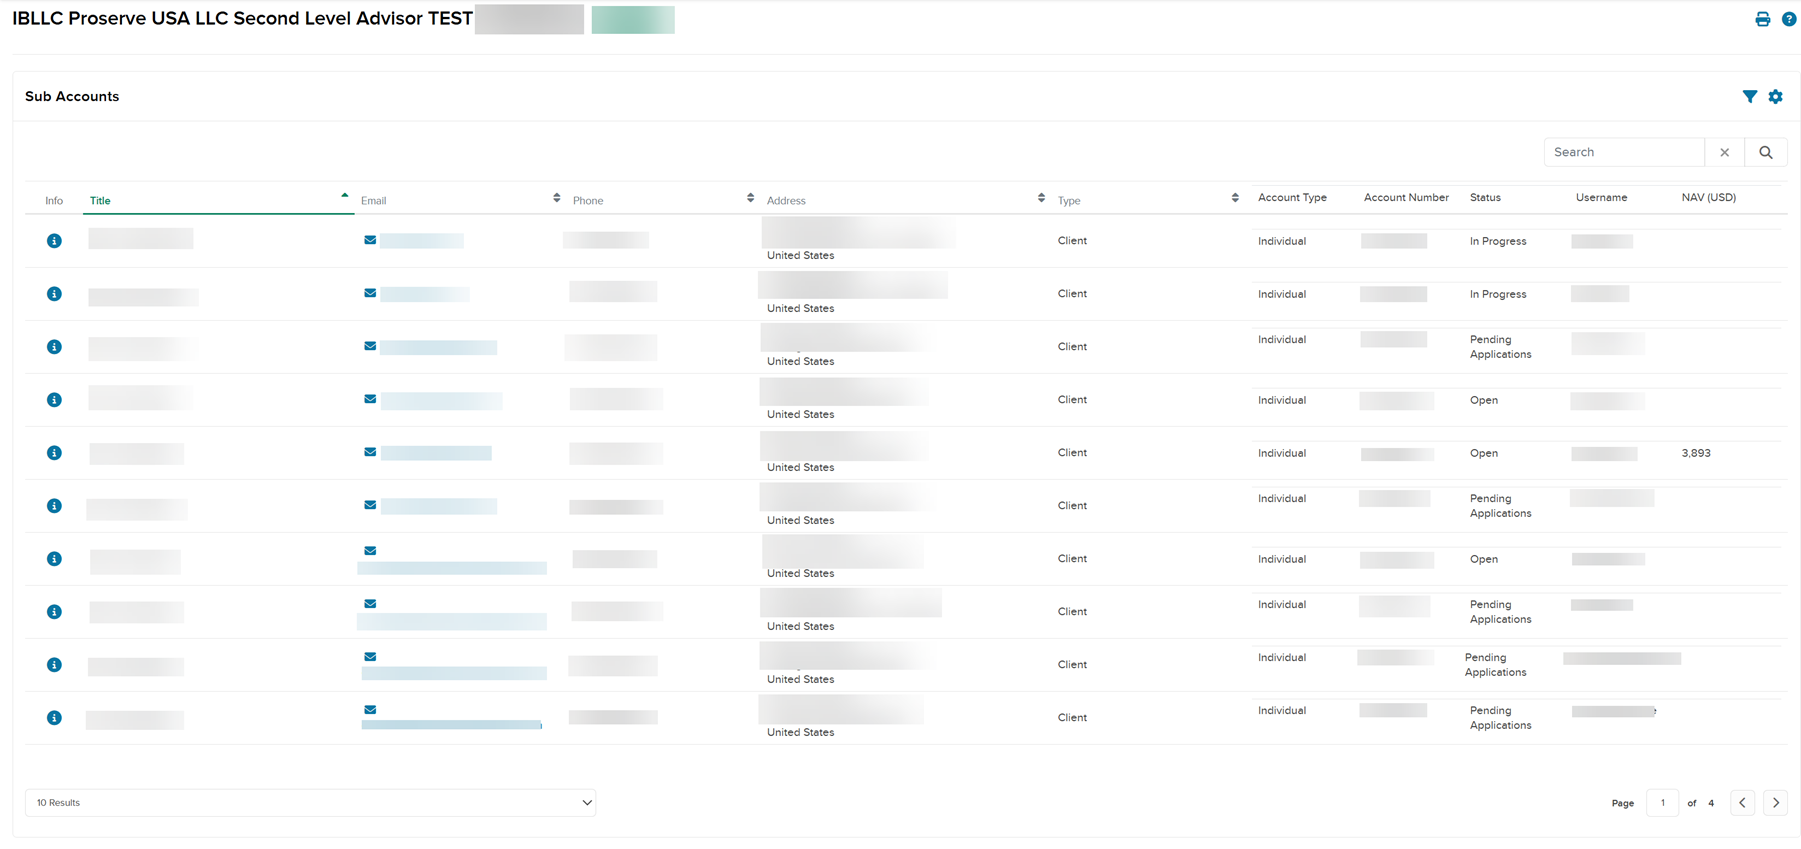
Task: Go to the next page of results
Action: click(x=1776, y=803)
